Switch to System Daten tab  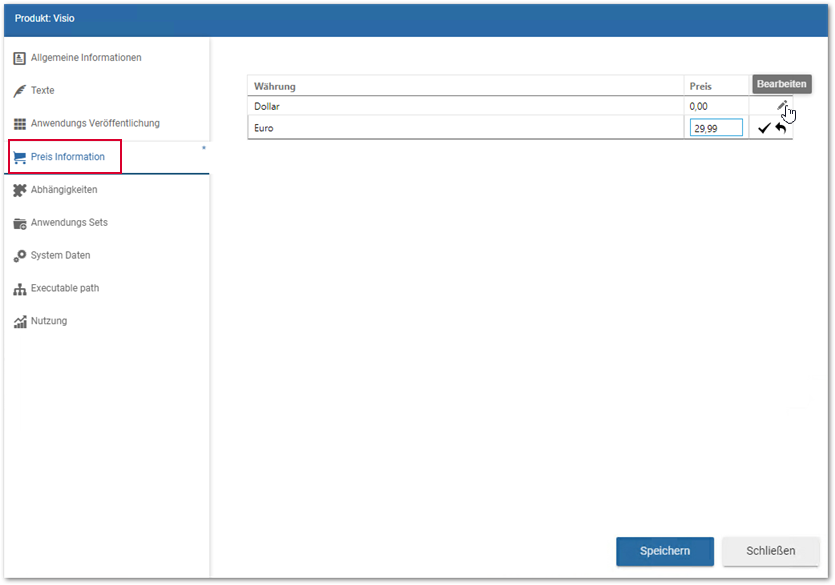107,256
